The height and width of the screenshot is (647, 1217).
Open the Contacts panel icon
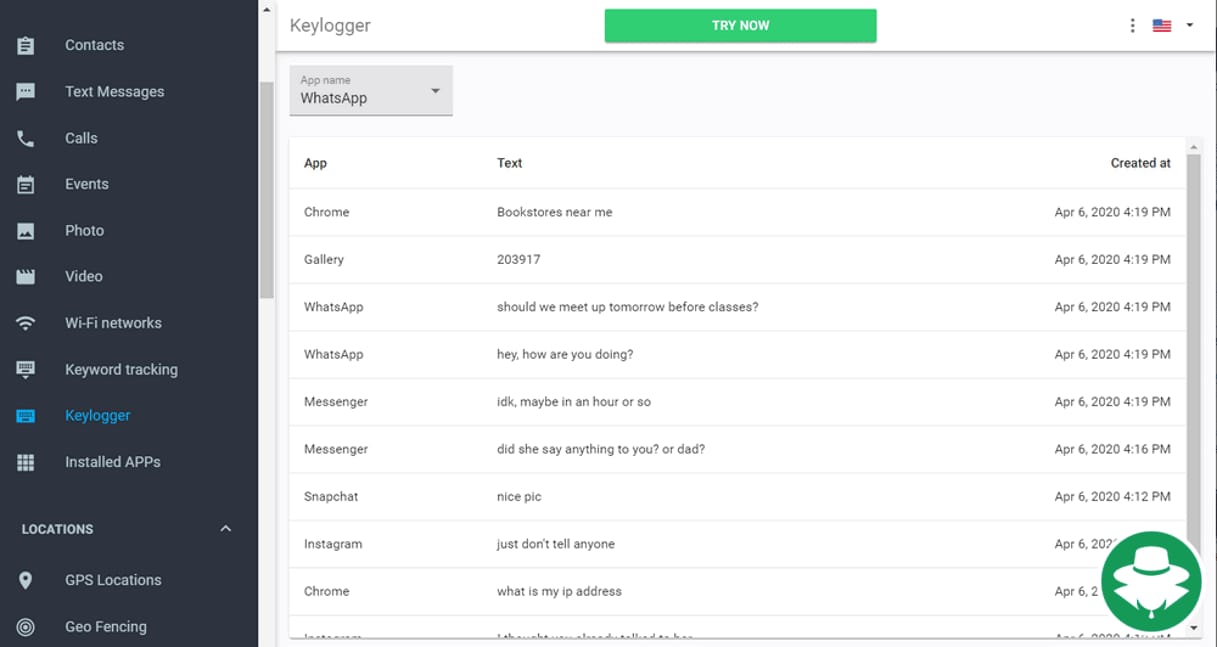(26, 44)
